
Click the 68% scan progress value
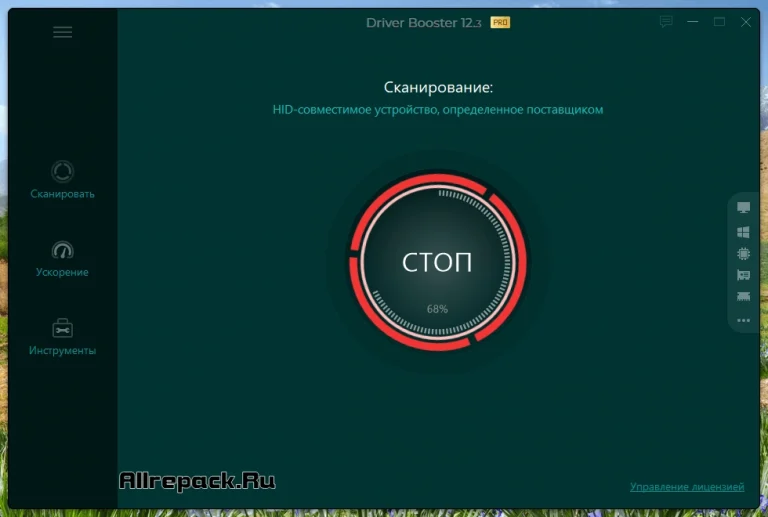click(437, 309)
